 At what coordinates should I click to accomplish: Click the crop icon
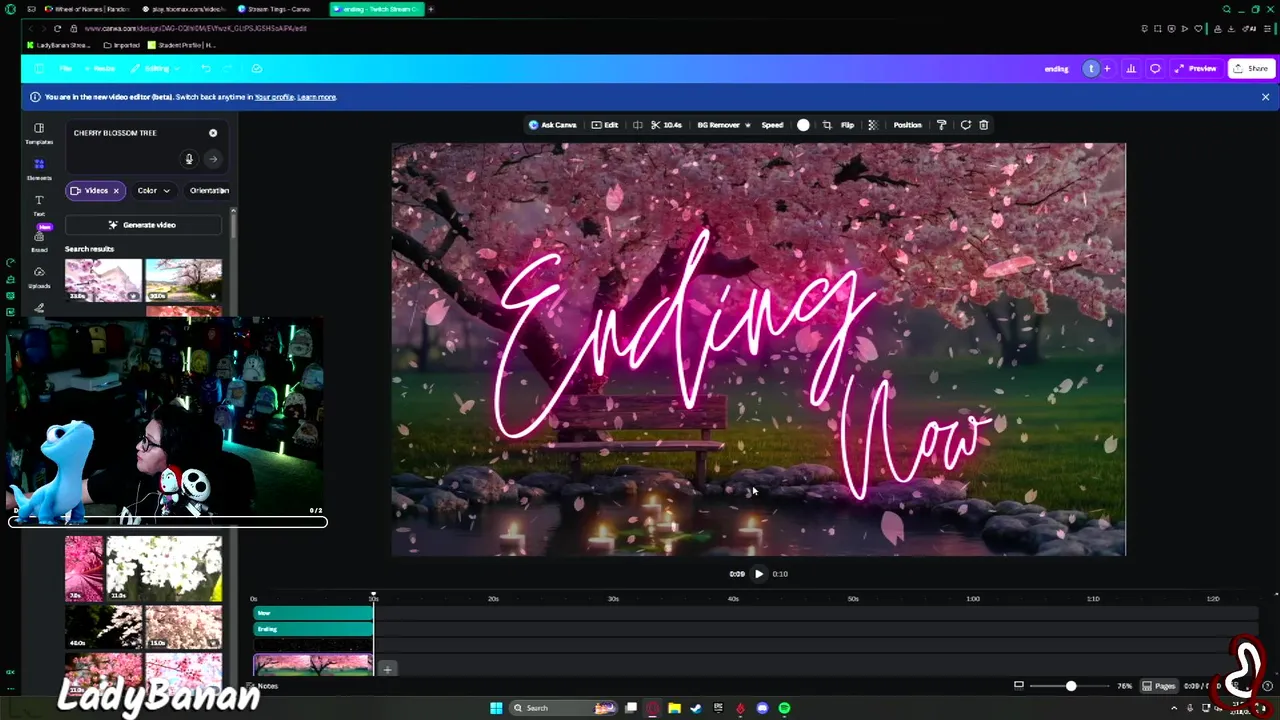[x=827, y=125]
